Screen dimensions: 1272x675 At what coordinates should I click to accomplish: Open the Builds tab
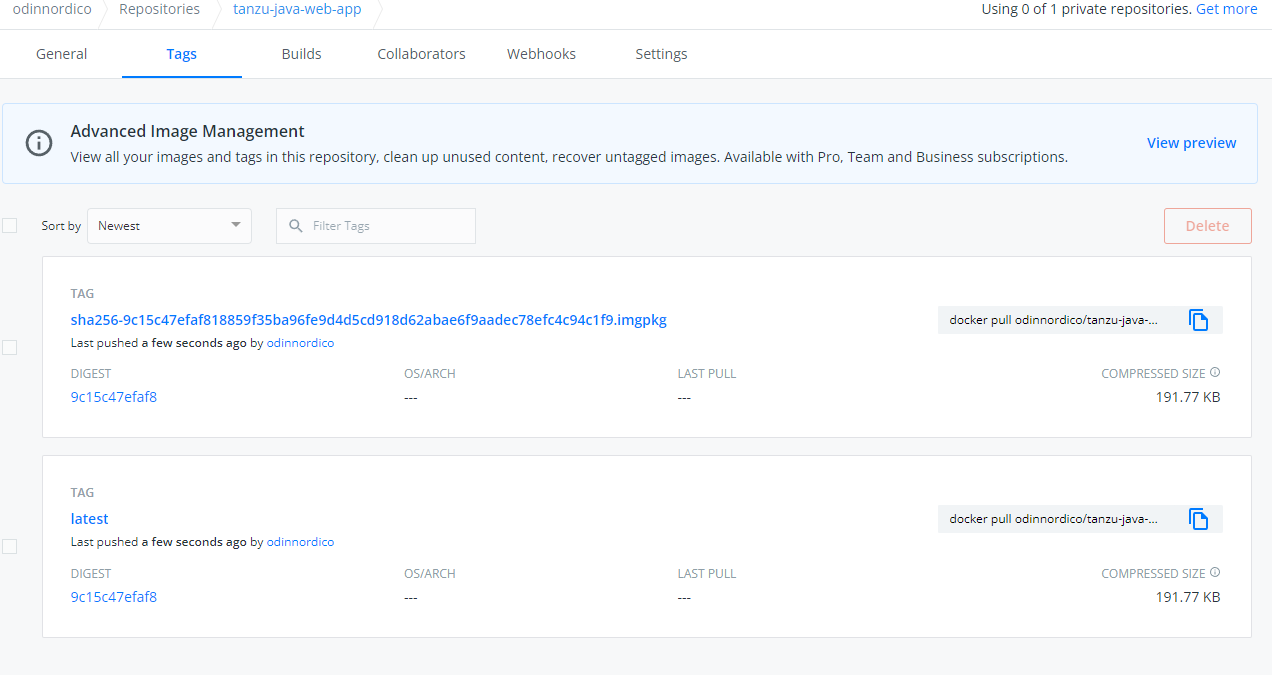pyautogui.click(x=301, y=54)
